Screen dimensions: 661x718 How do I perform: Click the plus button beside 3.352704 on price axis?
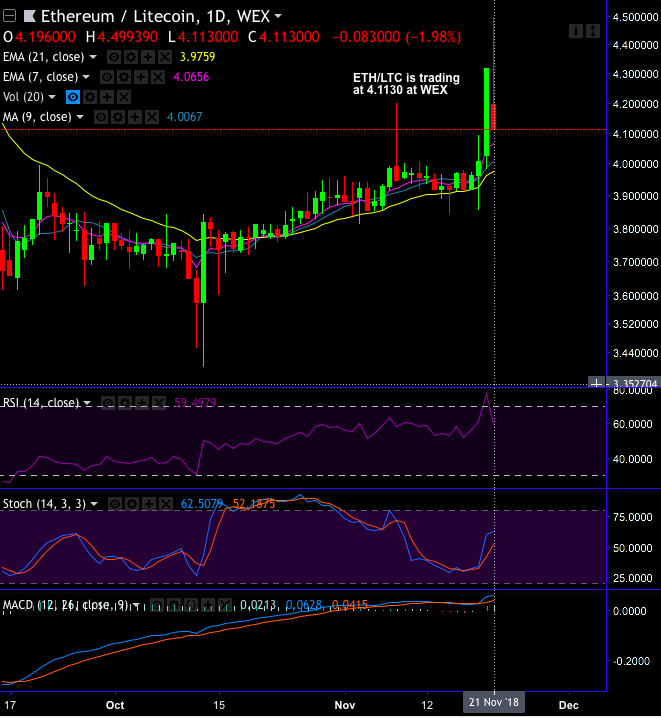click(x=596, y=383)
